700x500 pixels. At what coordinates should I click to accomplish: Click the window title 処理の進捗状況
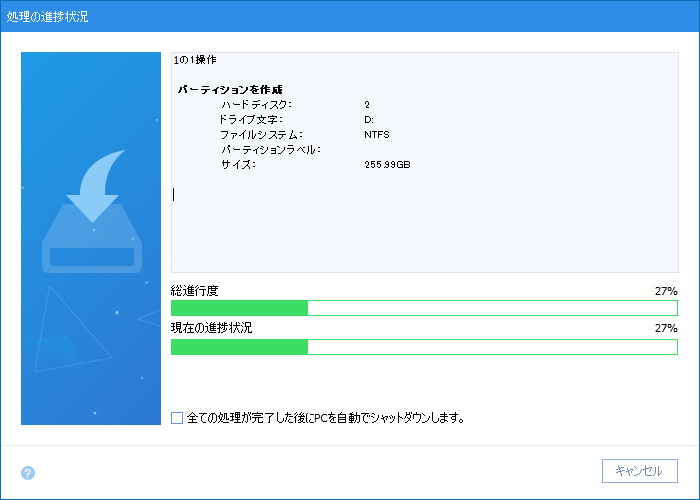click(x=47, y=17)
